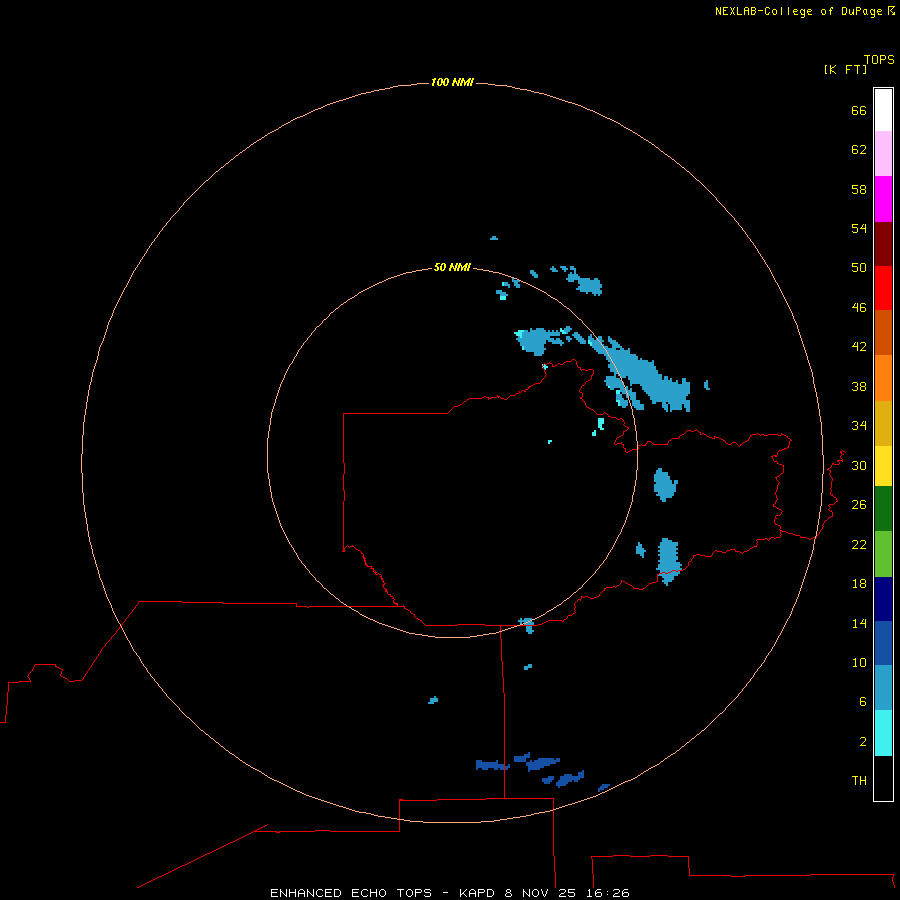Click the '16:26' timestamp text
The image size is (900, 900).
point(607,893)
